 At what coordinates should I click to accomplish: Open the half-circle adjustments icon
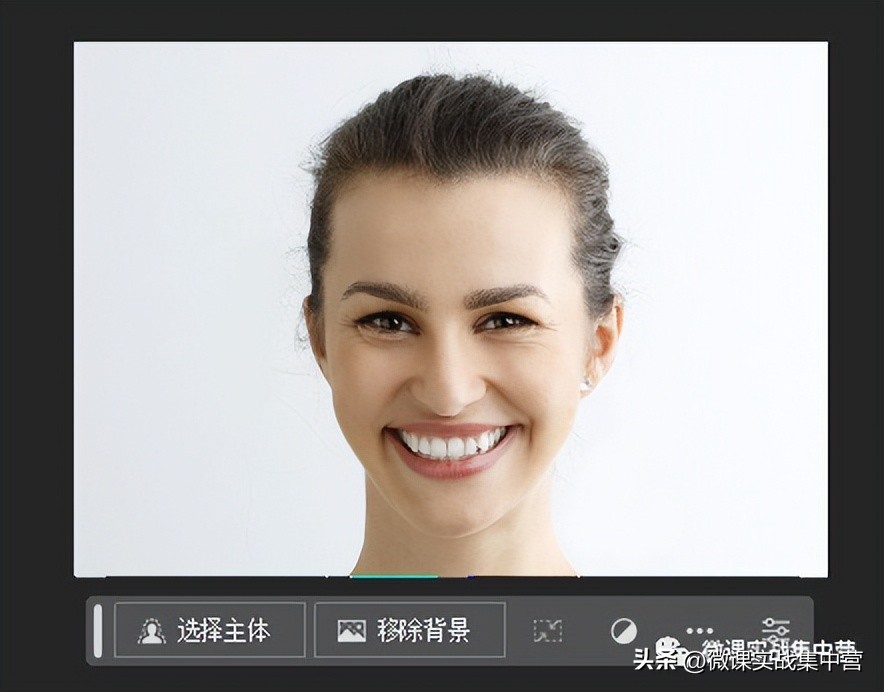(x=622, y=630)
